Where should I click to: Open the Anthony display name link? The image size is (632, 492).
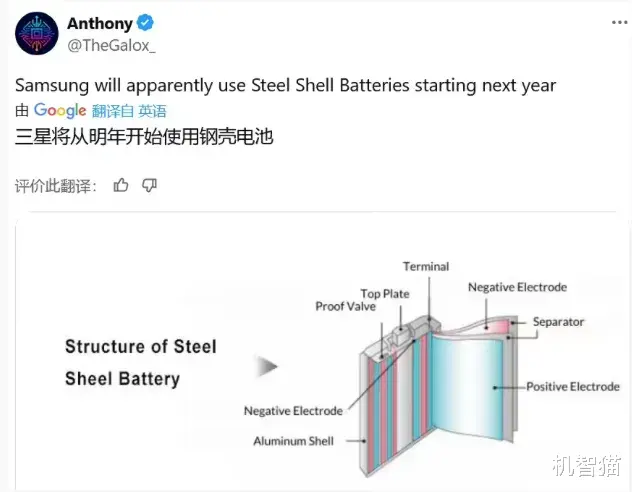[x=100, y=23]
